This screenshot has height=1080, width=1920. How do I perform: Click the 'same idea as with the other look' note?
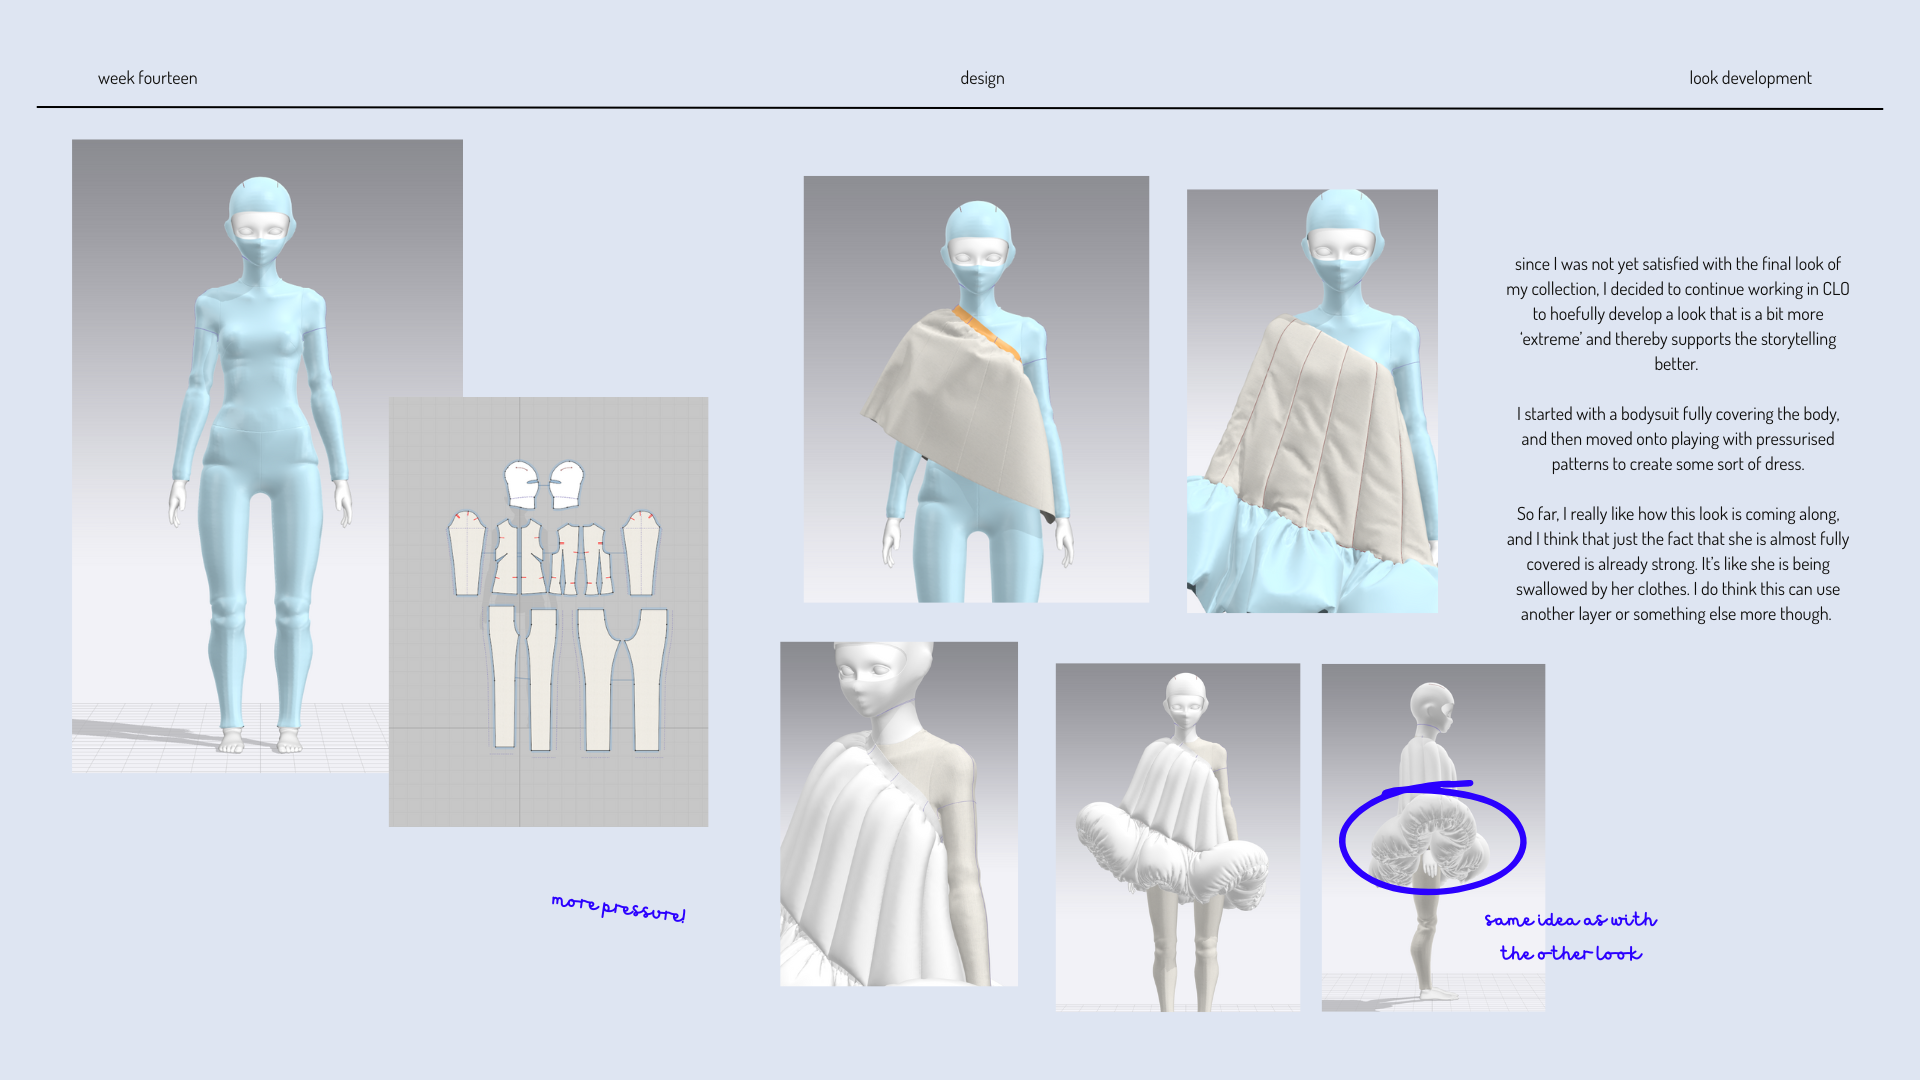pos(1571,935)
